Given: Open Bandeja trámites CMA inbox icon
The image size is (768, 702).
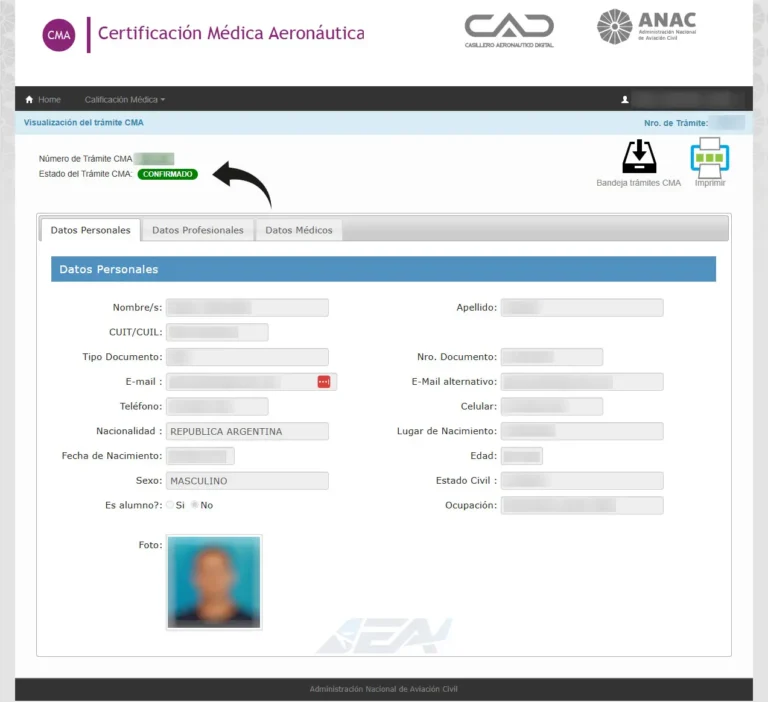Looking at the screenshot, I should coord(639,157).
